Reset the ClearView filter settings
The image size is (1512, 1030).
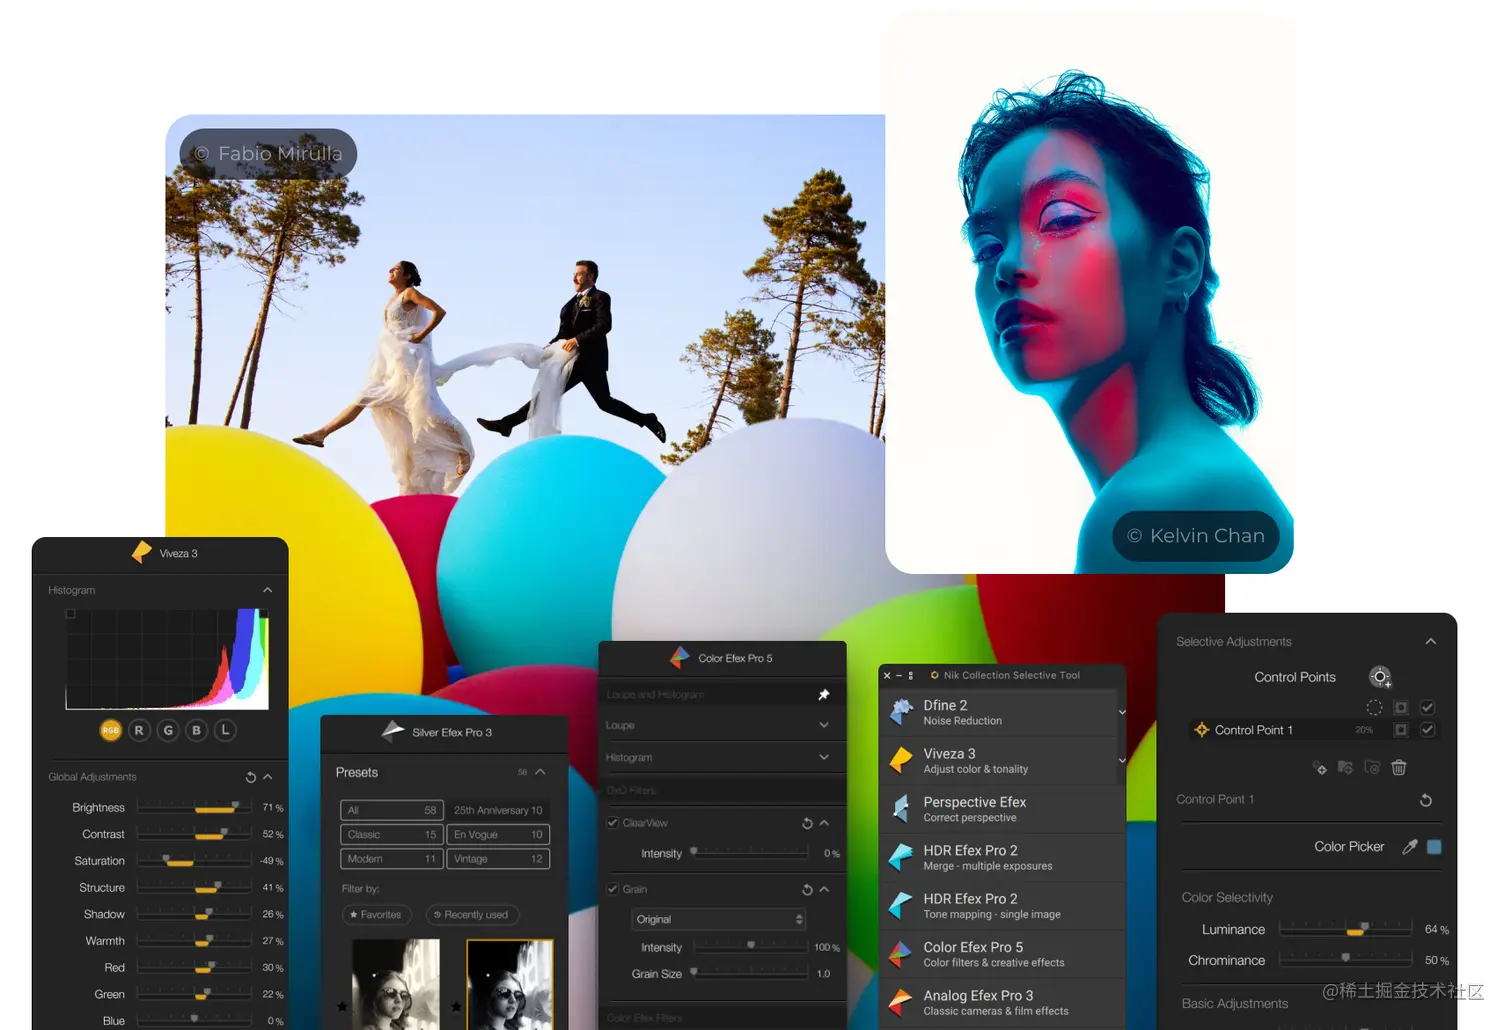click(807, 823)
